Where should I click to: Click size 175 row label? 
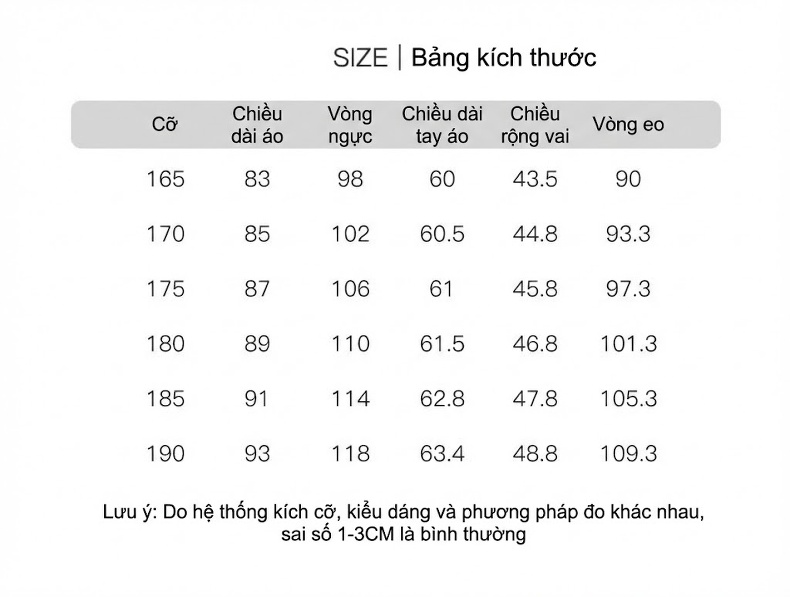click(x=165, y=289)
